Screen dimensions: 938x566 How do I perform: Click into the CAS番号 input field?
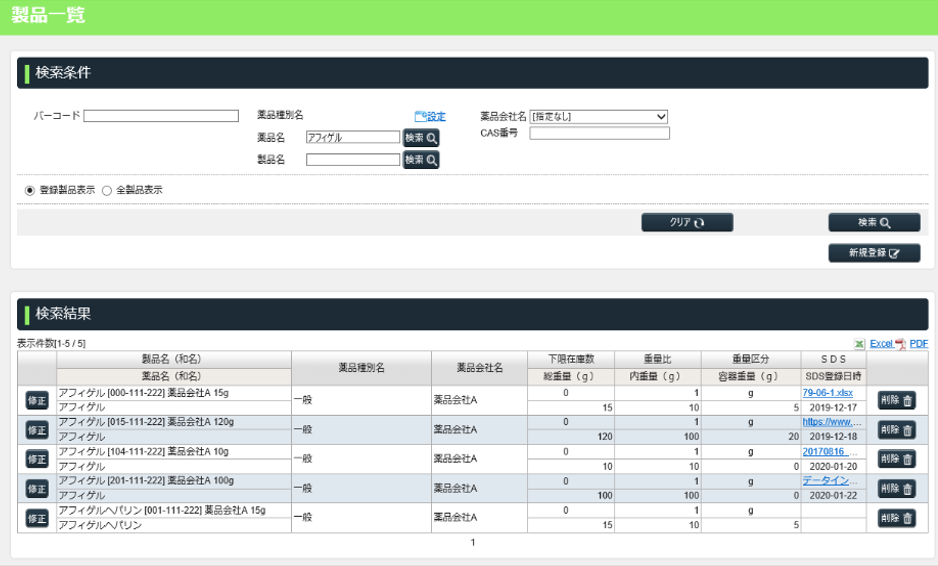(x=599, y=133)
